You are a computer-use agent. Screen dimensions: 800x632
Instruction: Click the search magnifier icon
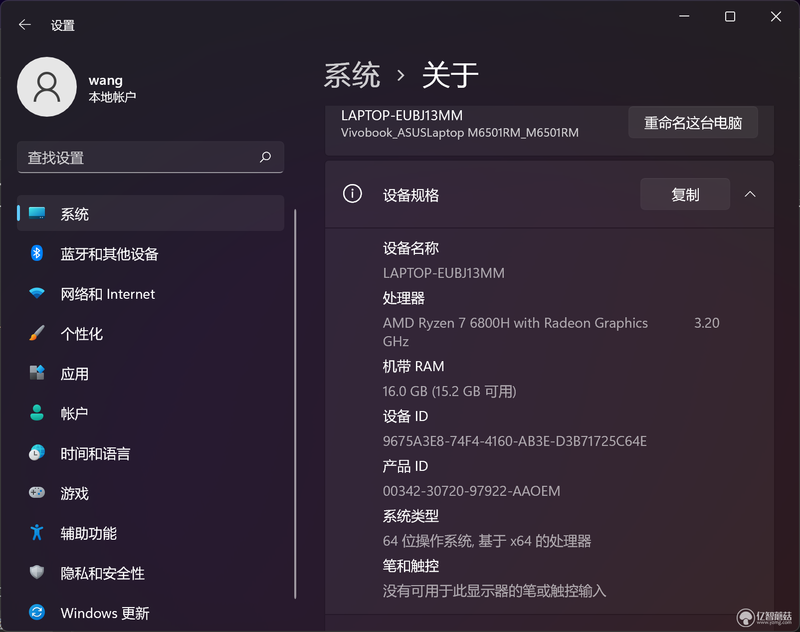click(x=265, y=157)
